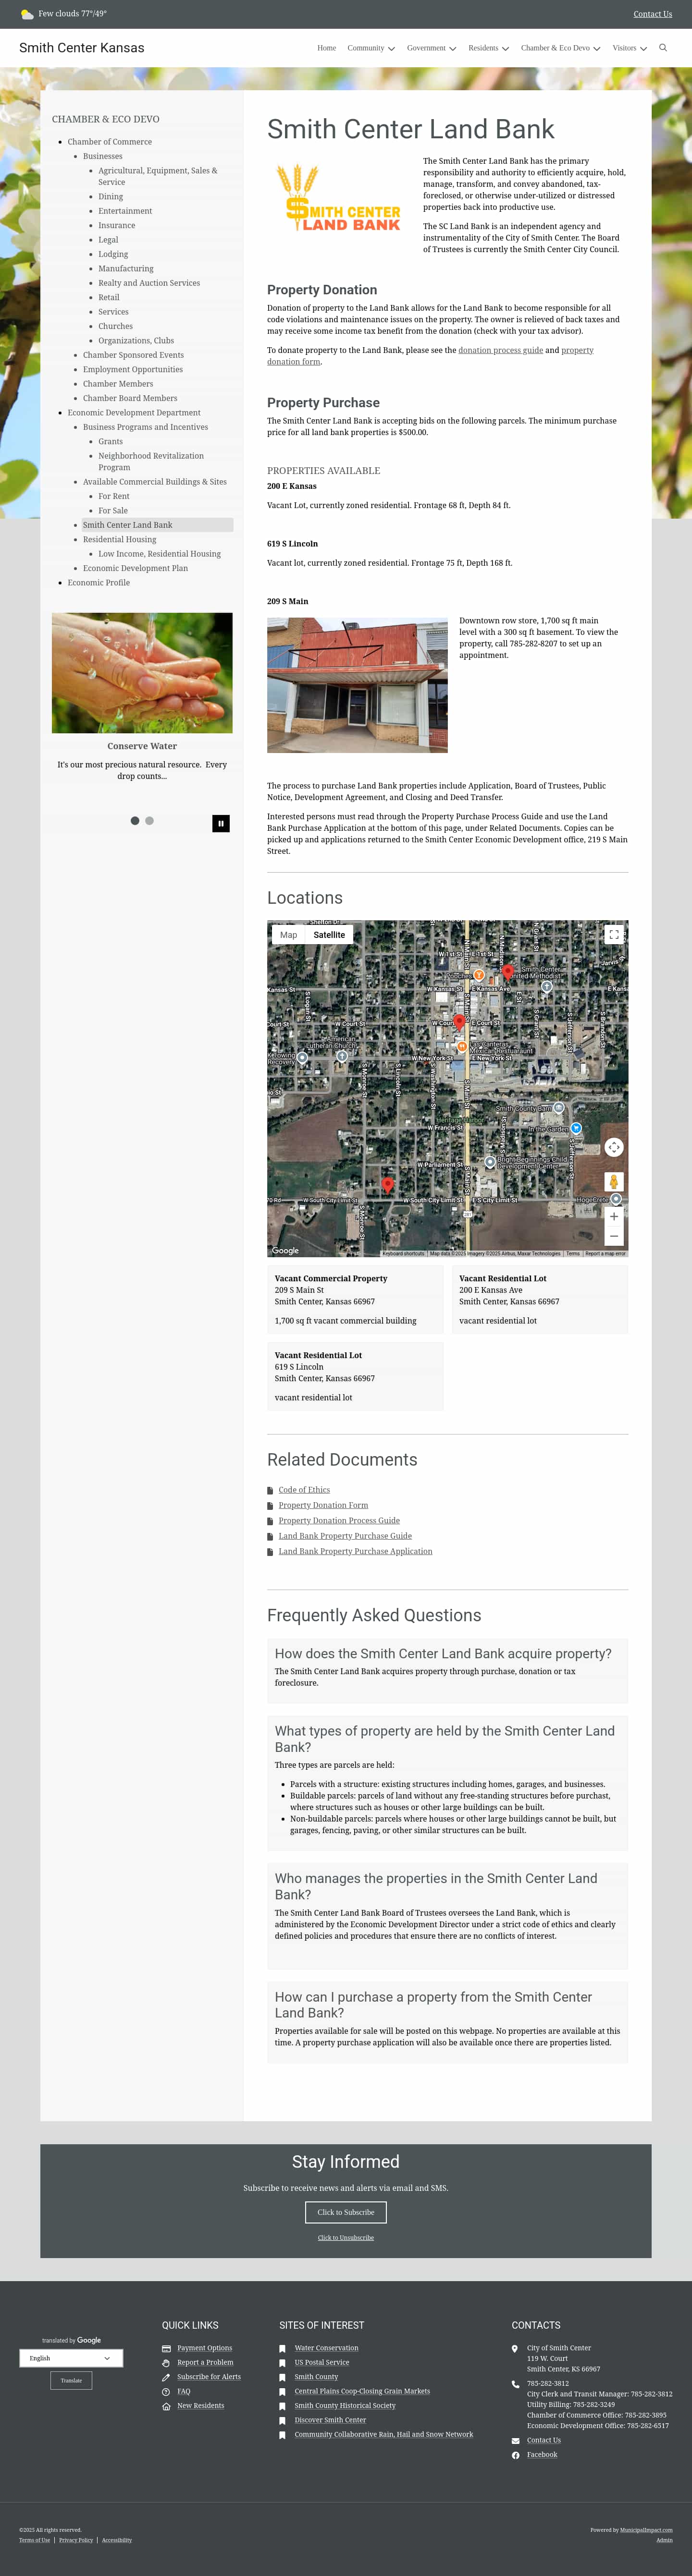The height and width of the screenshot is (2576, 692).
Task: Click the question mark icon beside FAQ
Action: click(x=166, y=2392)
